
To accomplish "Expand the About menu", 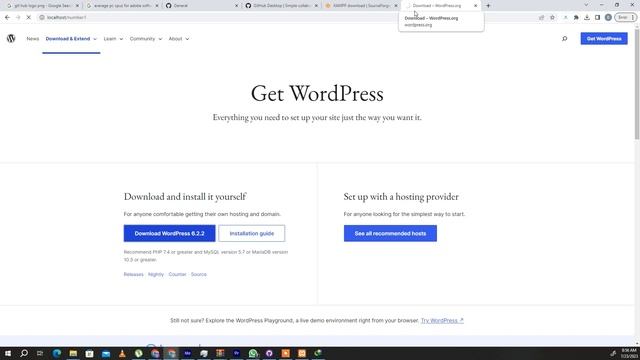I will coord(179,39).
